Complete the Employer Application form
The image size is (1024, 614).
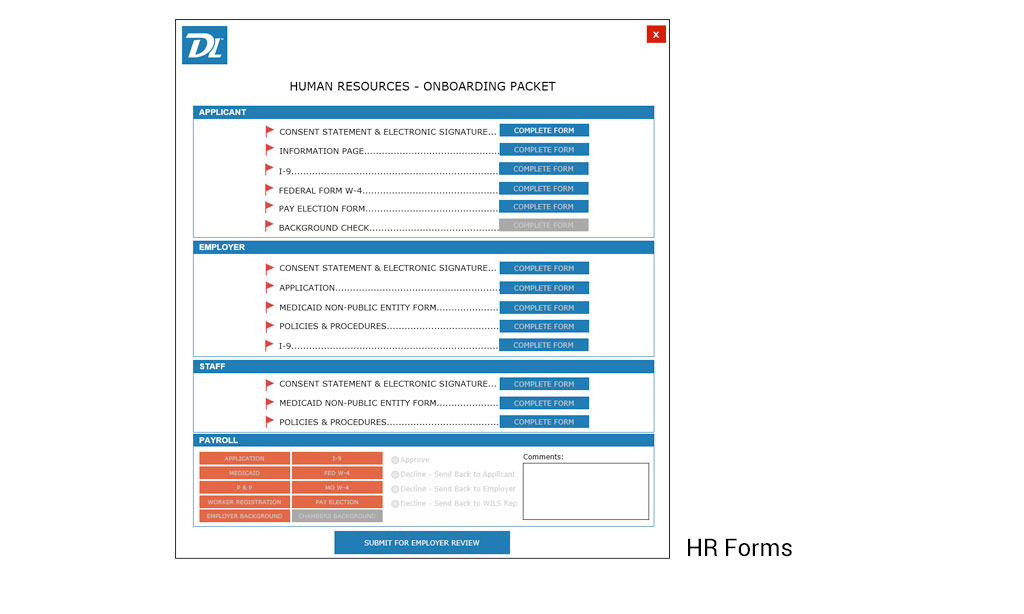tap(544, 287)
